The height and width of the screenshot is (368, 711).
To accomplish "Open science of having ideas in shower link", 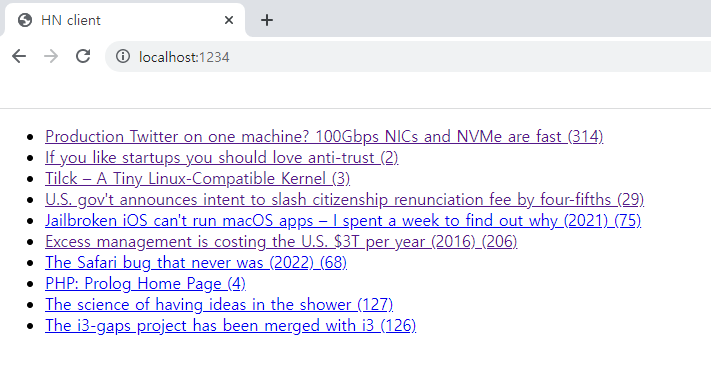I will [x=219, y=305].
